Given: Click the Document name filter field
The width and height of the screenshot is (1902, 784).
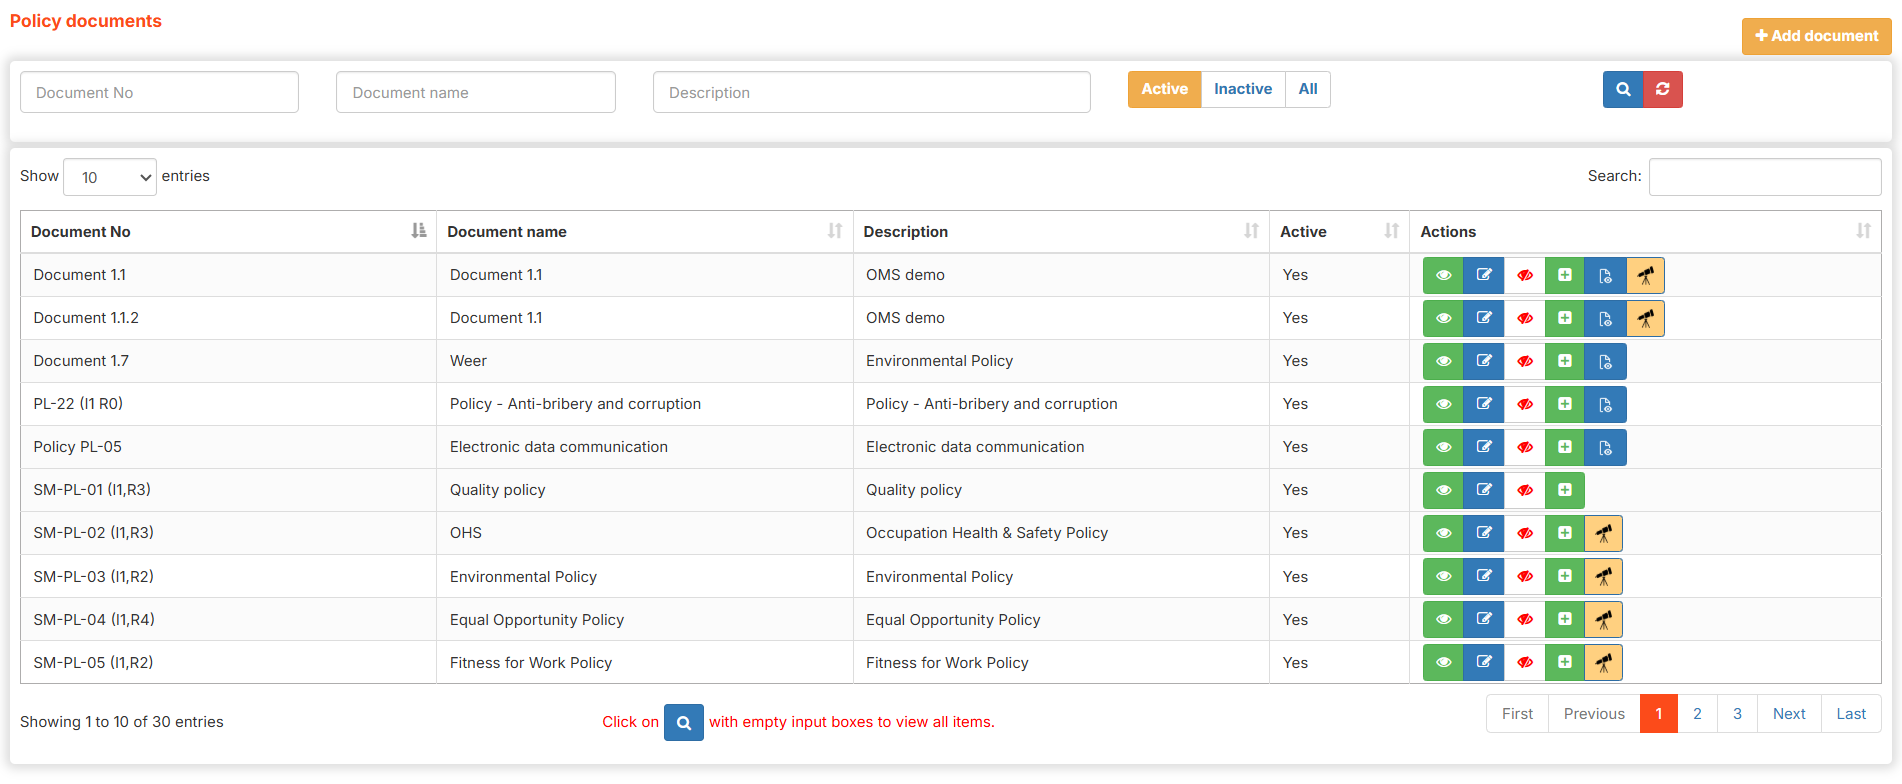Looking at the screenshot, I should [x=476, y=92].
